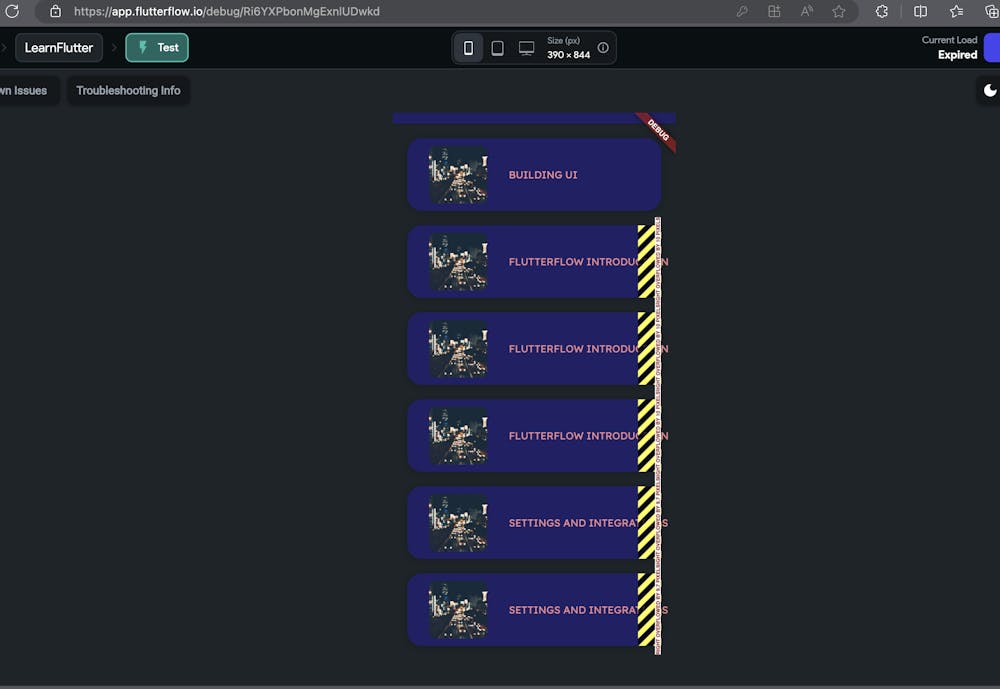Click the BUILDING UI card thumbnail image
Viewport: 1000px width, 689px height.
pos(459,175)
